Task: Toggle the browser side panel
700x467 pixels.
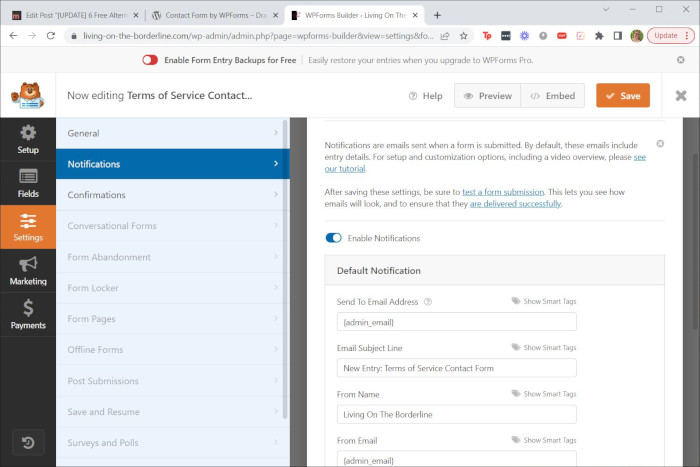Action: pyautogui.click(x=617, y=36)
